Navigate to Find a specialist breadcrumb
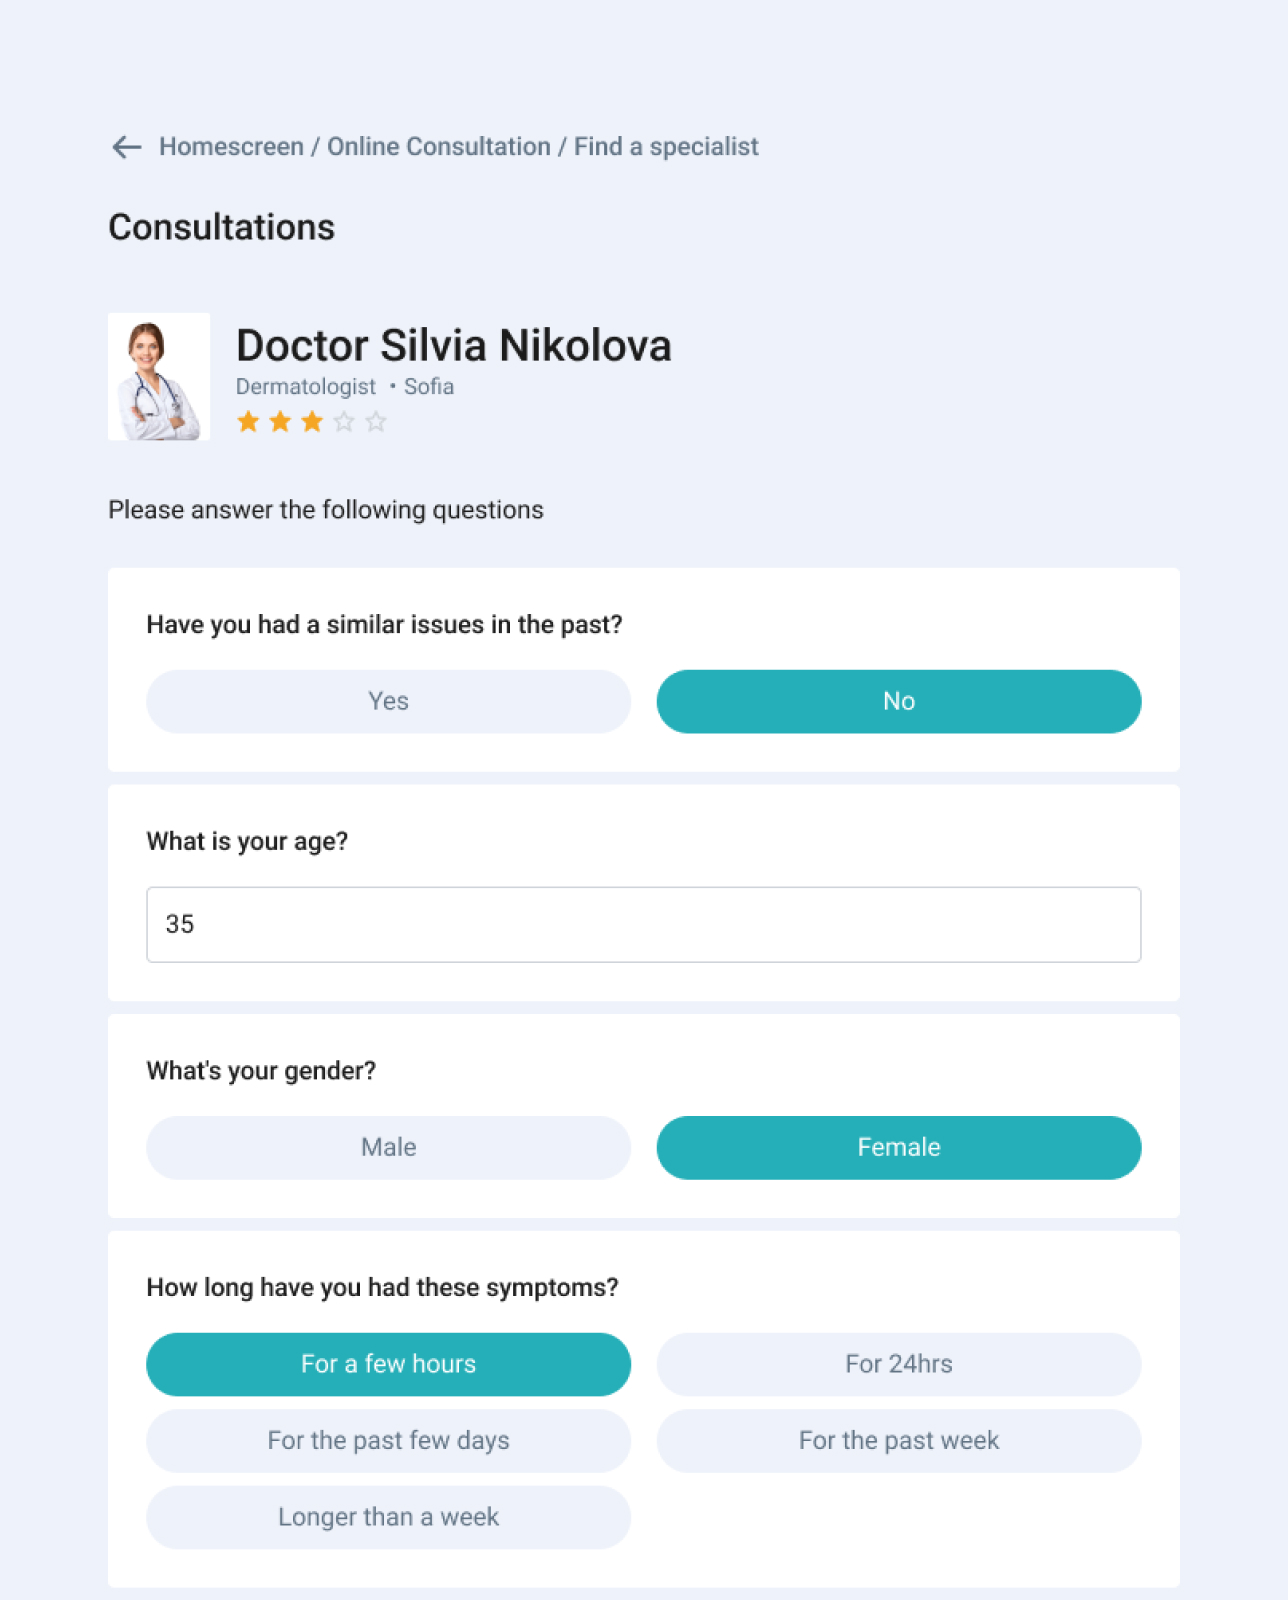Viewport: 1288px width, 1600px height. click(666, 147)
